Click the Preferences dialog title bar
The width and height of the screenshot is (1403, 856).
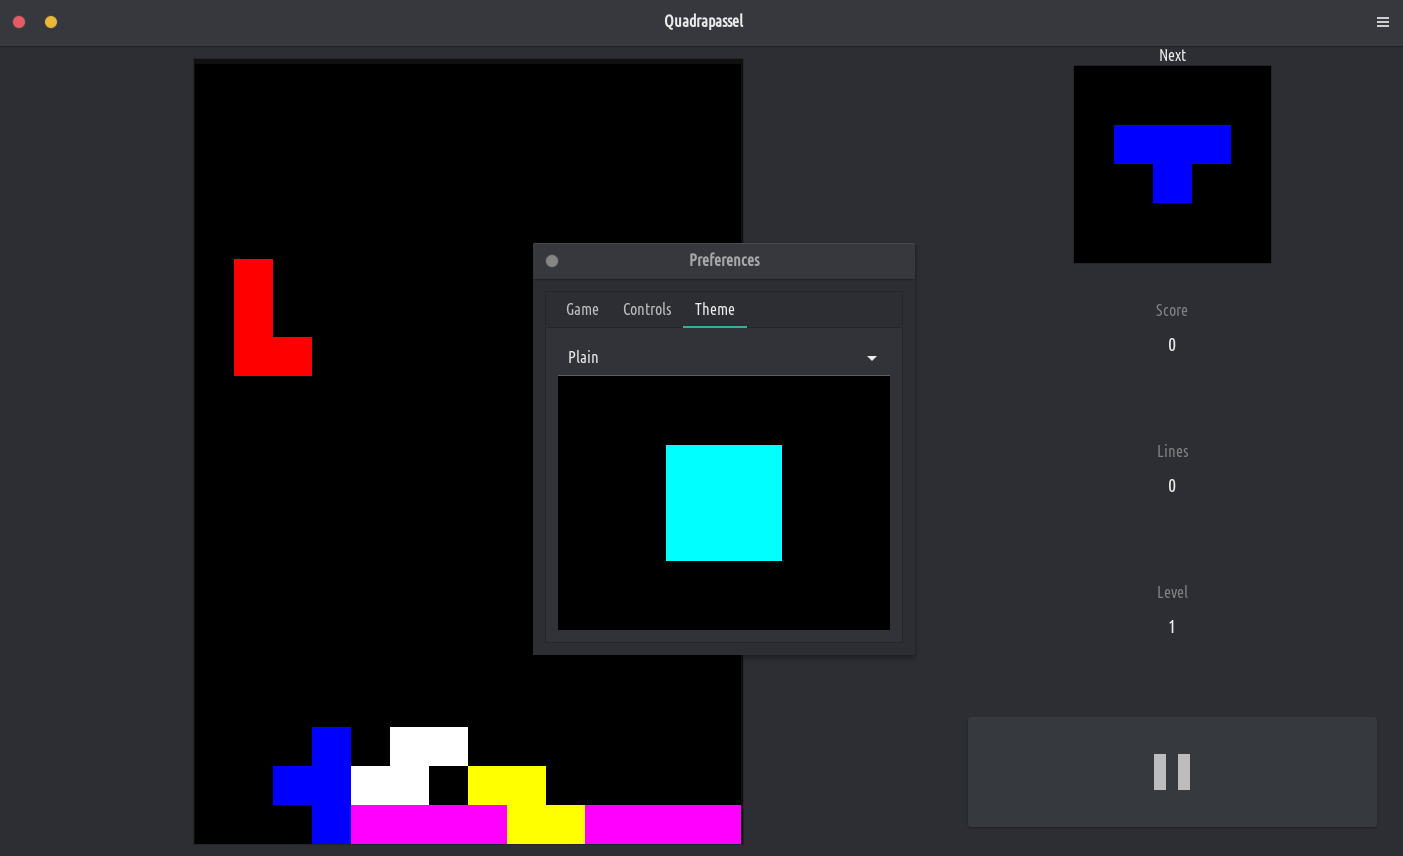(724, 261)
